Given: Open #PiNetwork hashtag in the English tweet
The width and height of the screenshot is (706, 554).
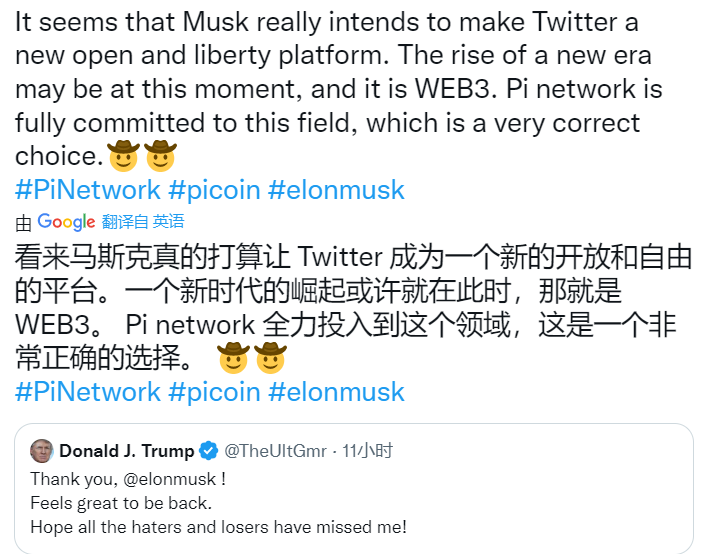Looking at the screenshot, I should [x=87, y=189].
